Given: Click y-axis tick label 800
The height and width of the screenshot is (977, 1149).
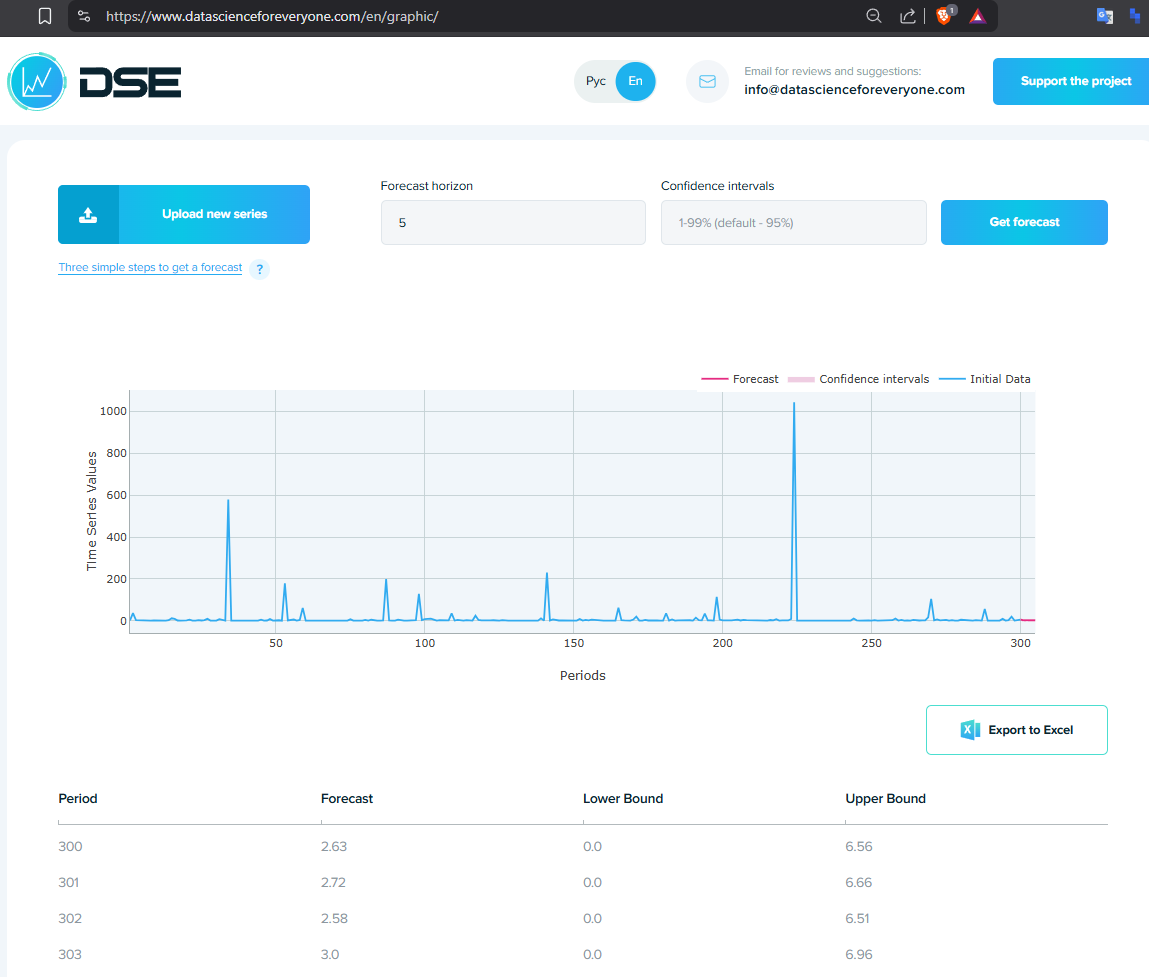Looking at the screenshot, I should tap(117, 453).
